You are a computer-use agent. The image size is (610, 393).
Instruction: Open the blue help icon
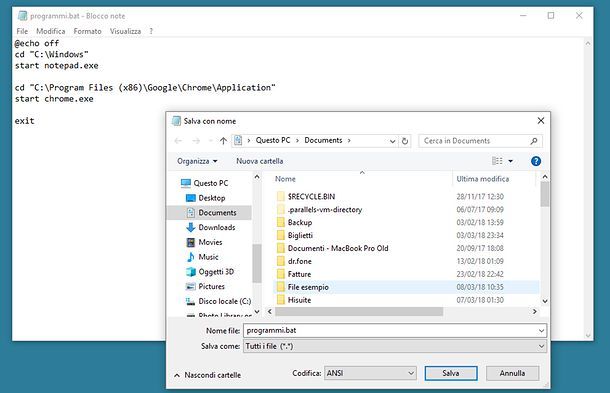pos(536,161)
